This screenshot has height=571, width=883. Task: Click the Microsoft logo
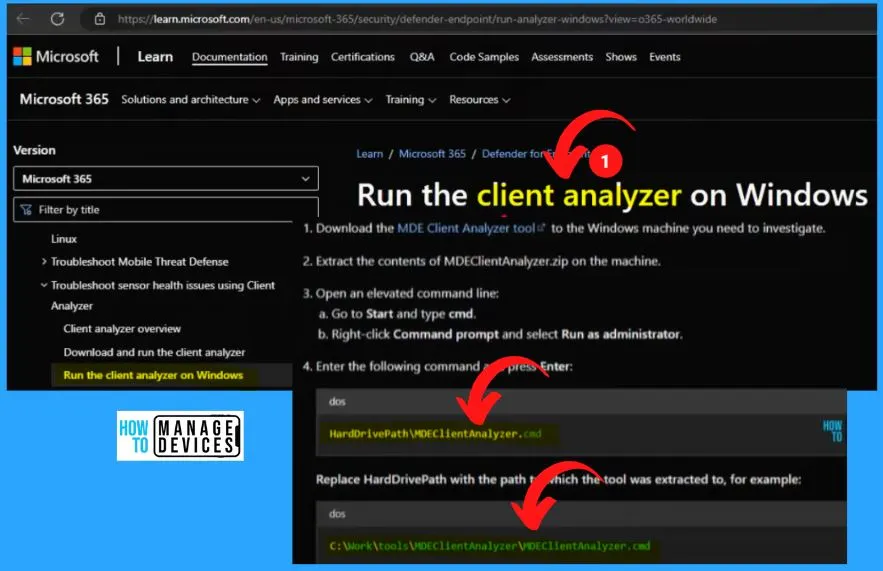tap(56, 56)
